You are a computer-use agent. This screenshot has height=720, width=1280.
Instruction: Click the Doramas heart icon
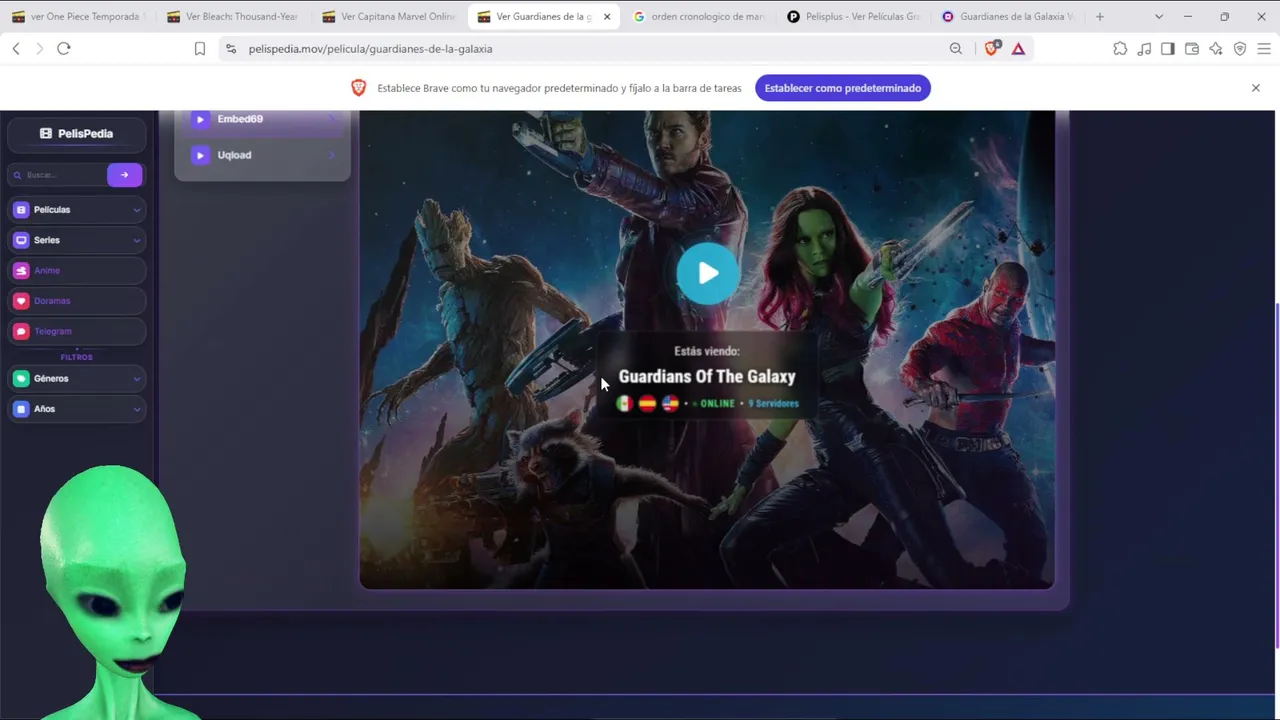tap(21, 301)
